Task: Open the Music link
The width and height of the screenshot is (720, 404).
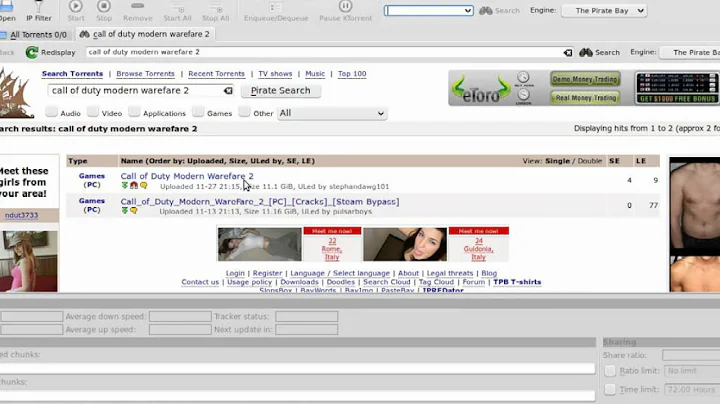Action: 315,73
